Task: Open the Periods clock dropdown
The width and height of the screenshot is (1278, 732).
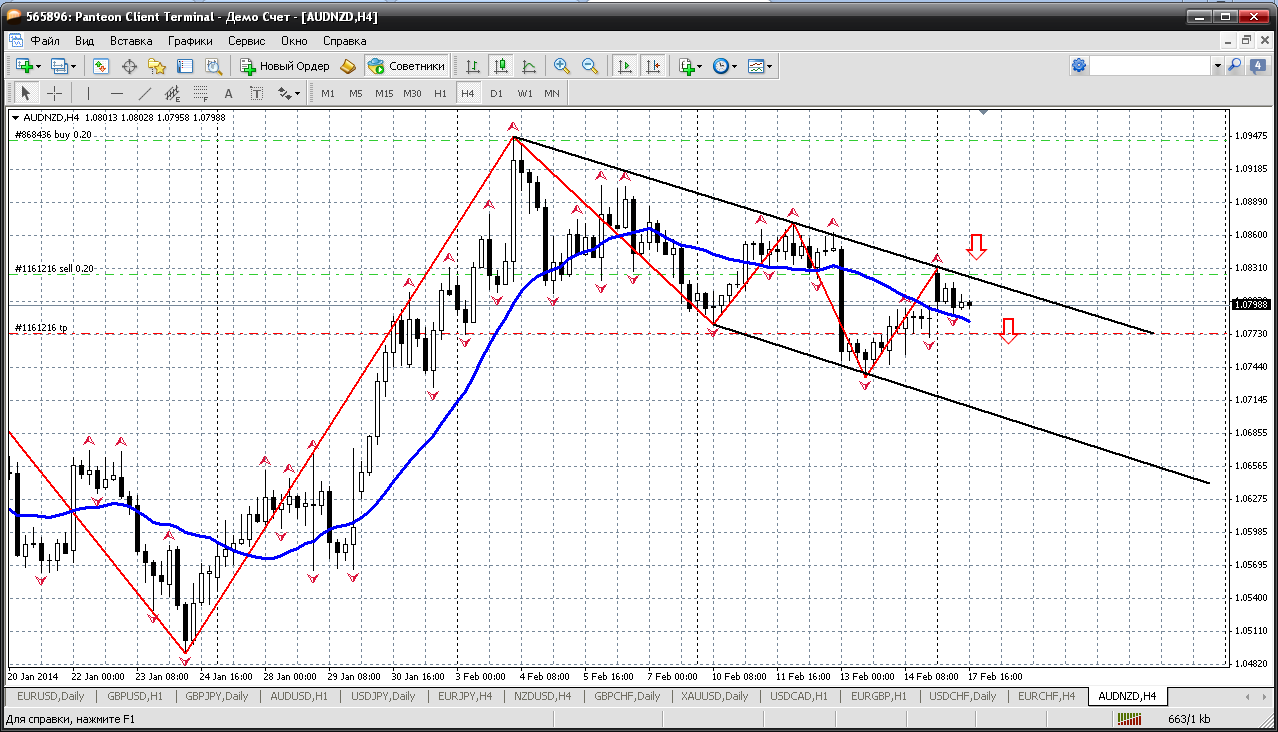Action: pos(725,66)
